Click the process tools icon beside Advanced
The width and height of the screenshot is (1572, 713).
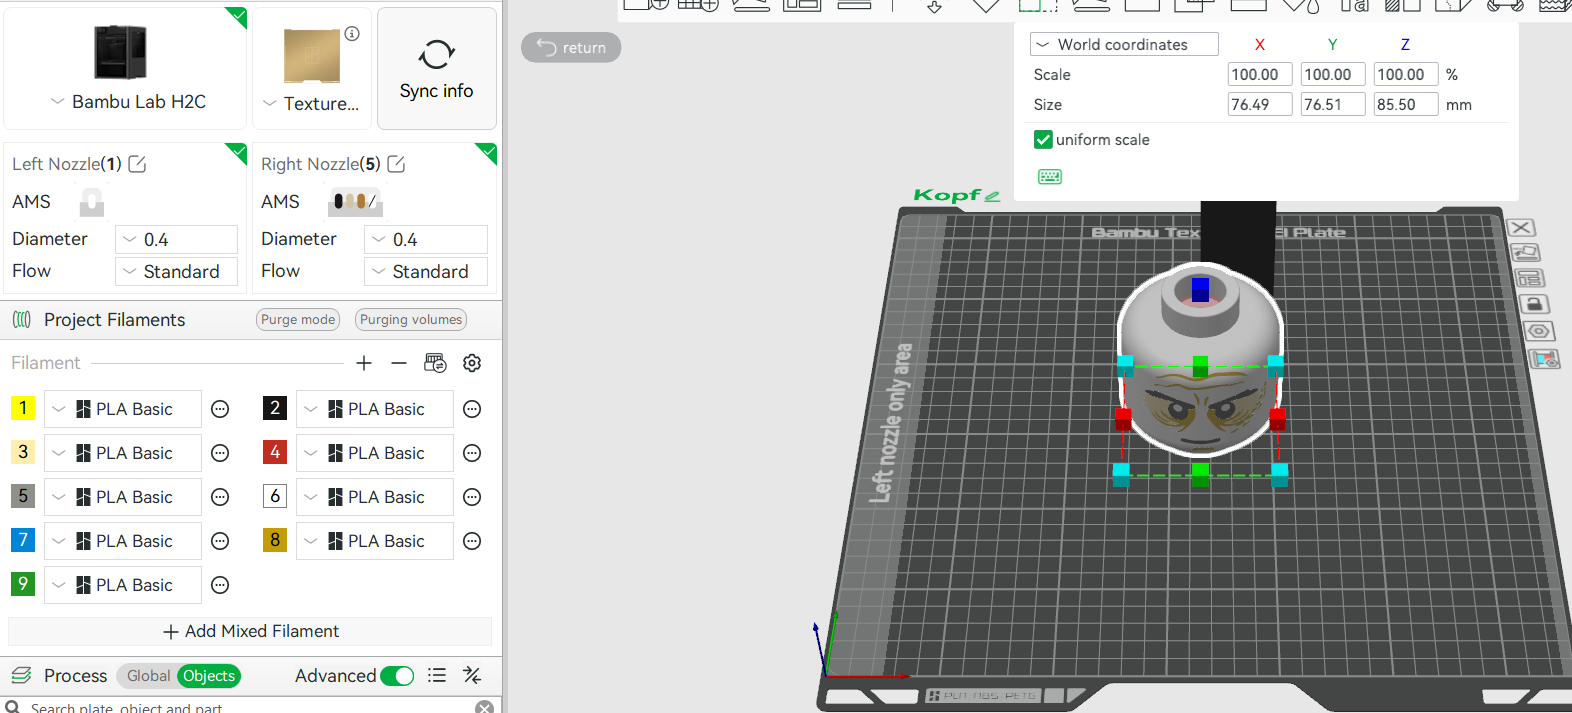[472, 676]
